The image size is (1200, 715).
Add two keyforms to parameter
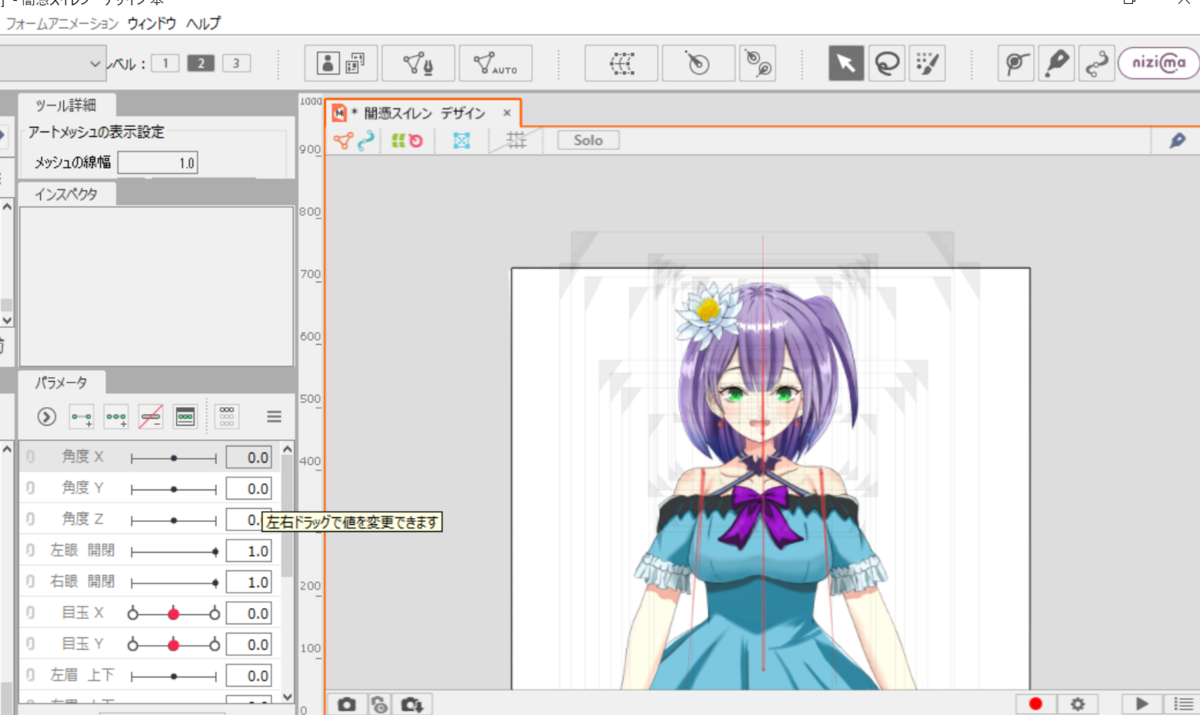81,417
